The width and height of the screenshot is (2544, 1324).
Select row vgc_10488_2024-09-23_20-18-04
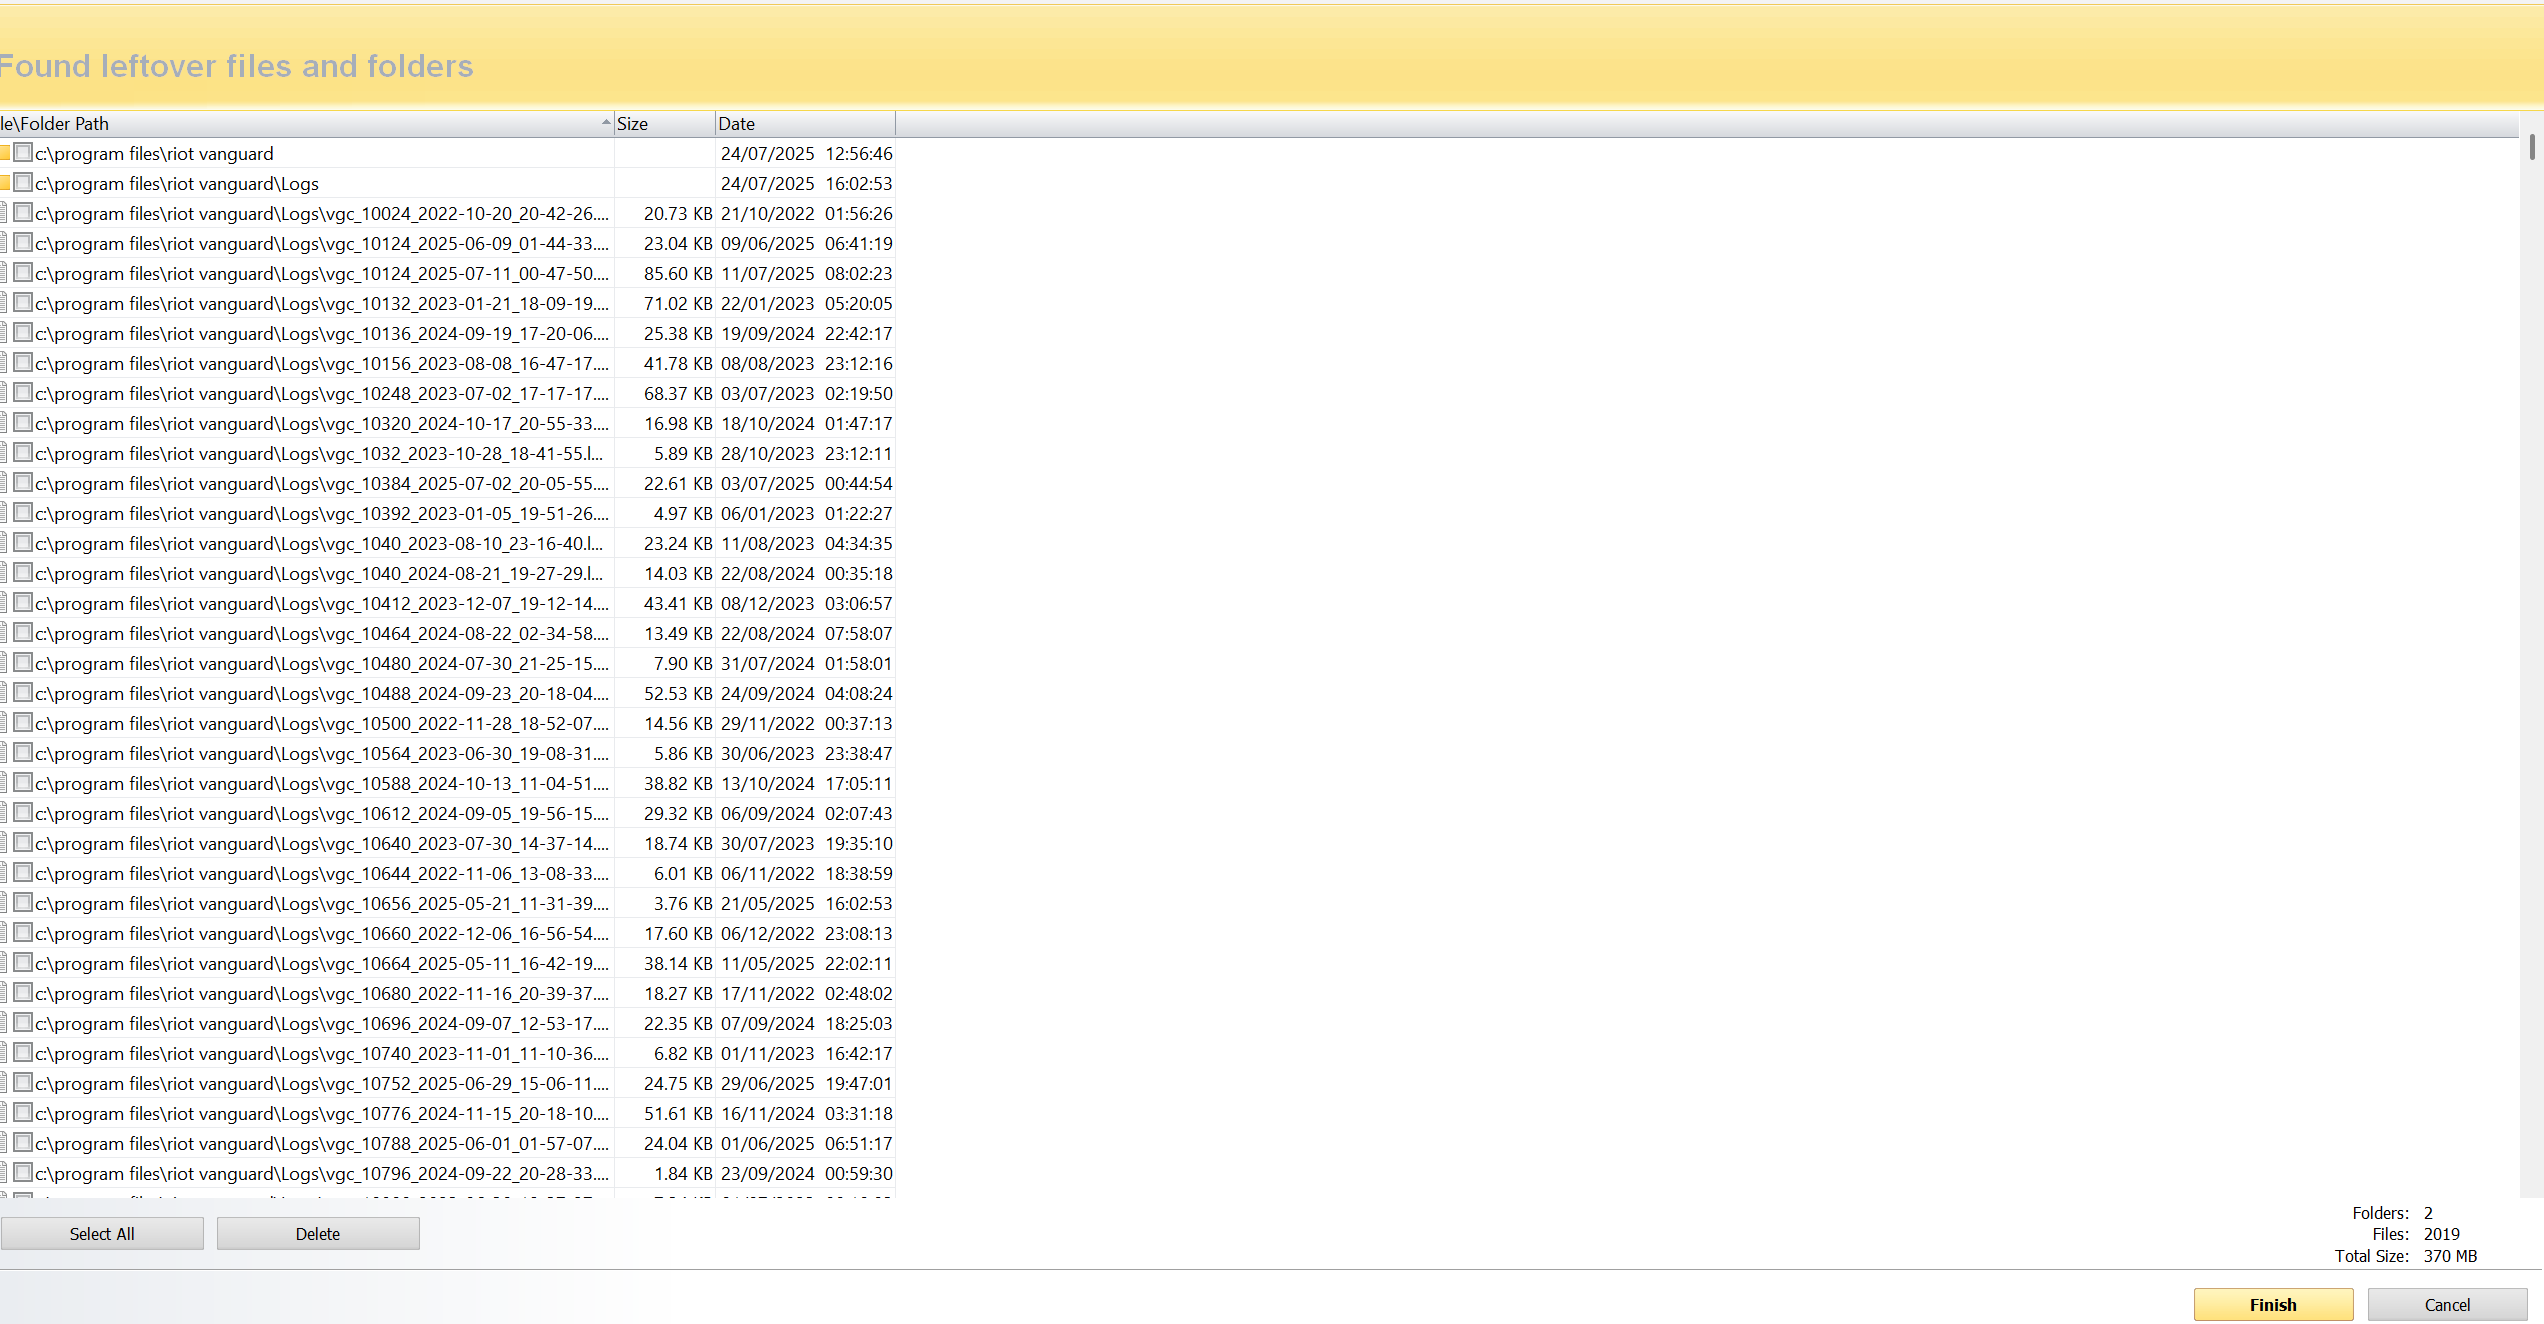(447, 693)
